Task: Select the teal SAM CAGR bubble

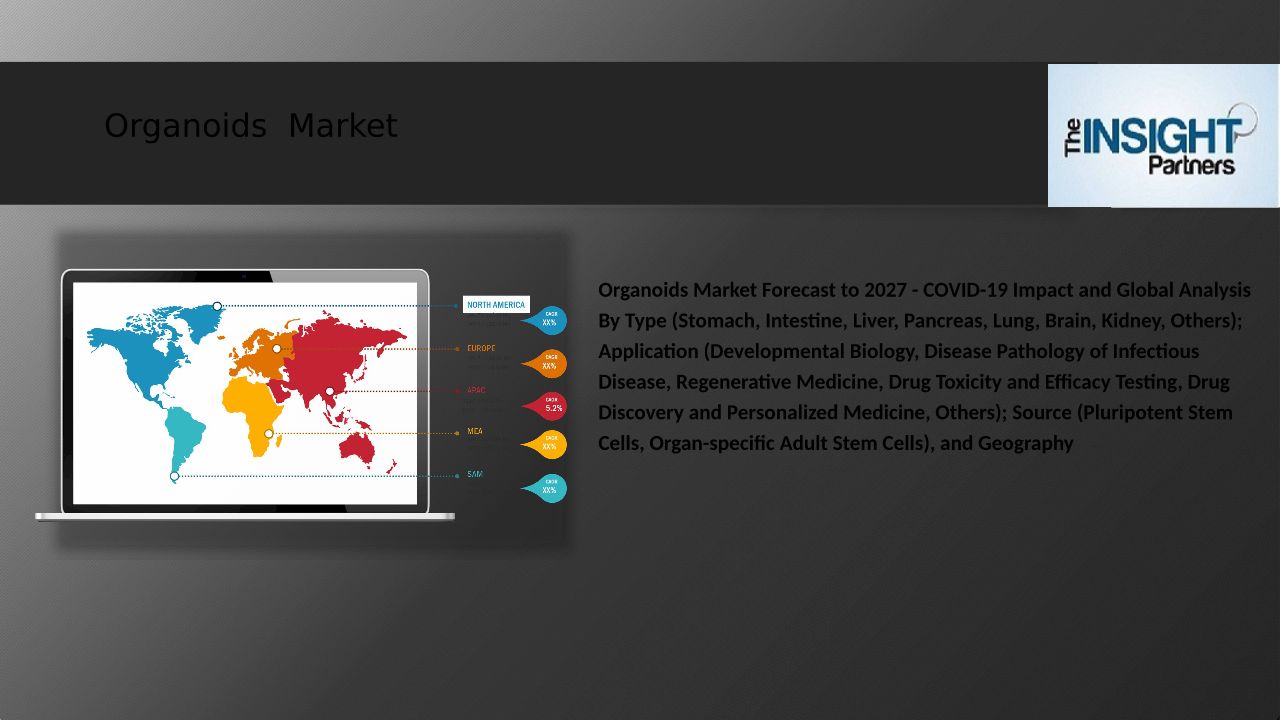Action: (548, 488)
